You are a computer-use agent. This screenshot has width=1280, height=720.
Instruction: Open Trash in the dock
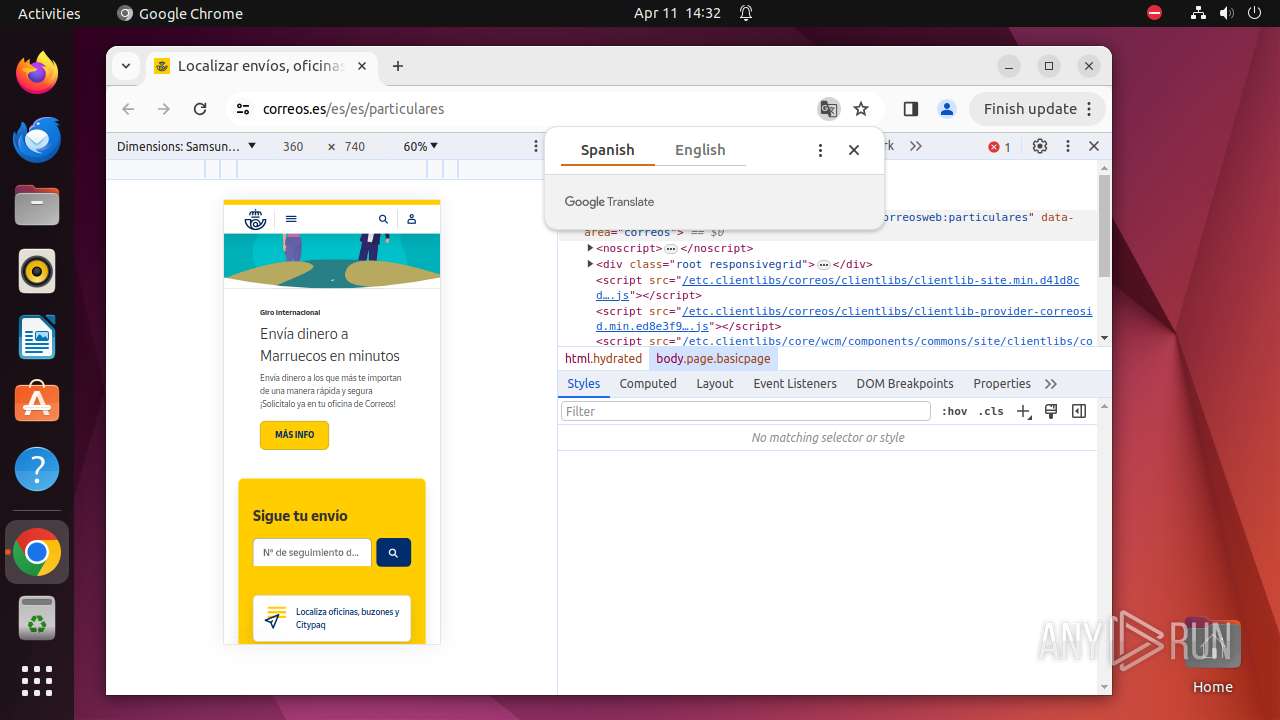coord(37,619)
